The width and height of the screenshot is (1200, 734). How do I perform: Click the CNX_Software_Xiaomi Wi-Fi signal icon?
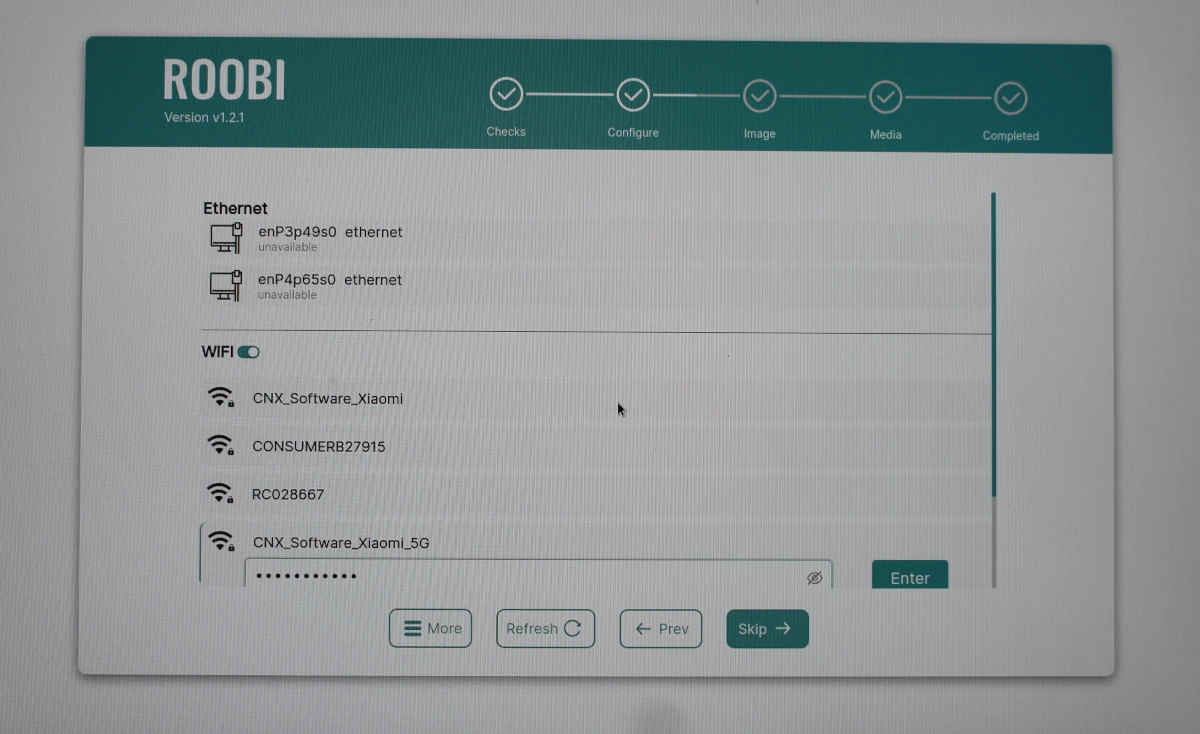coord(221,397)
